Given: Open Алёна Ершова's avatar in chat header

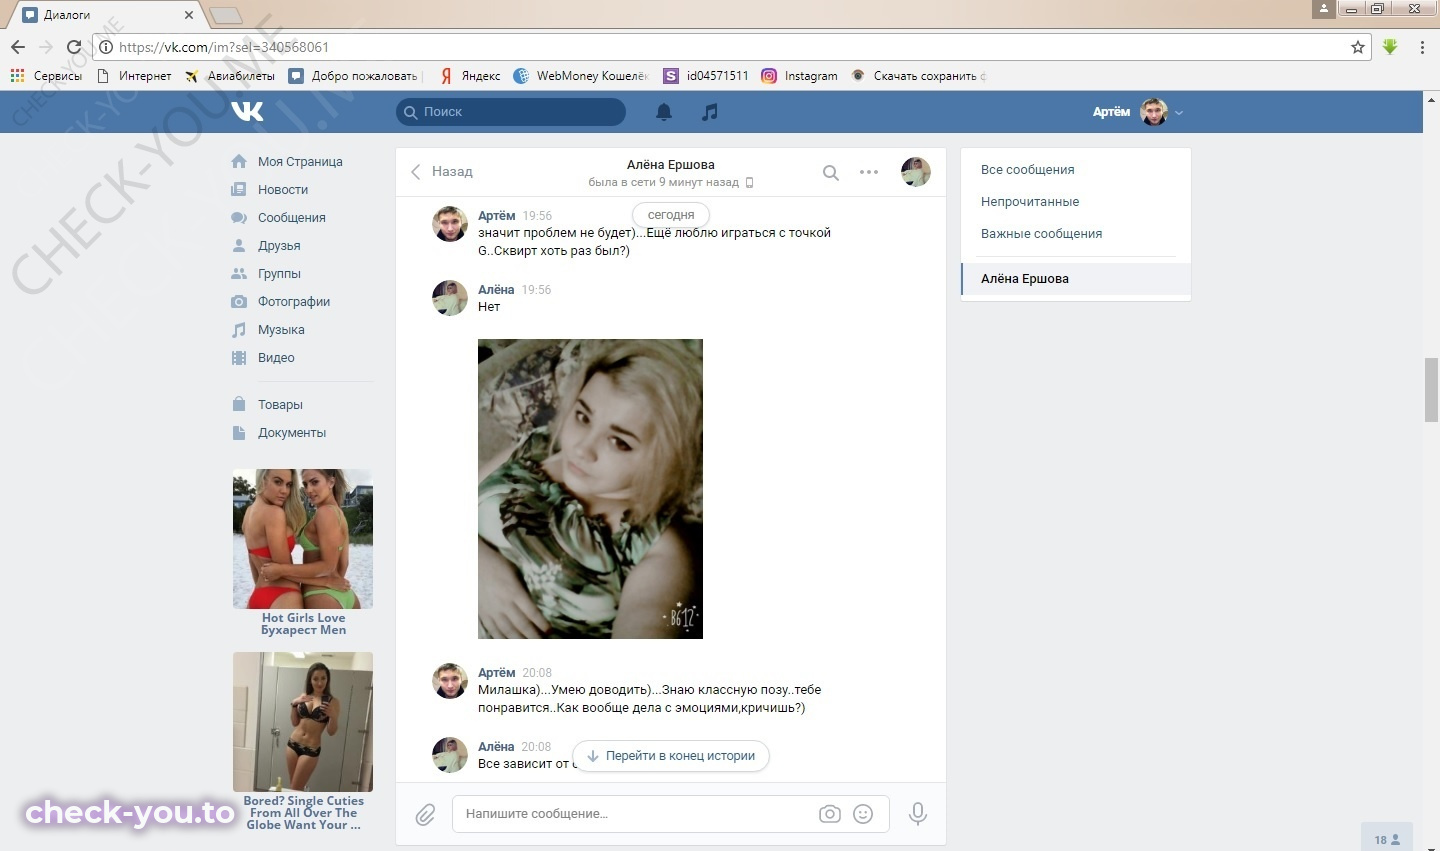Looking at the screenshot, I should [x=916, y=172].
